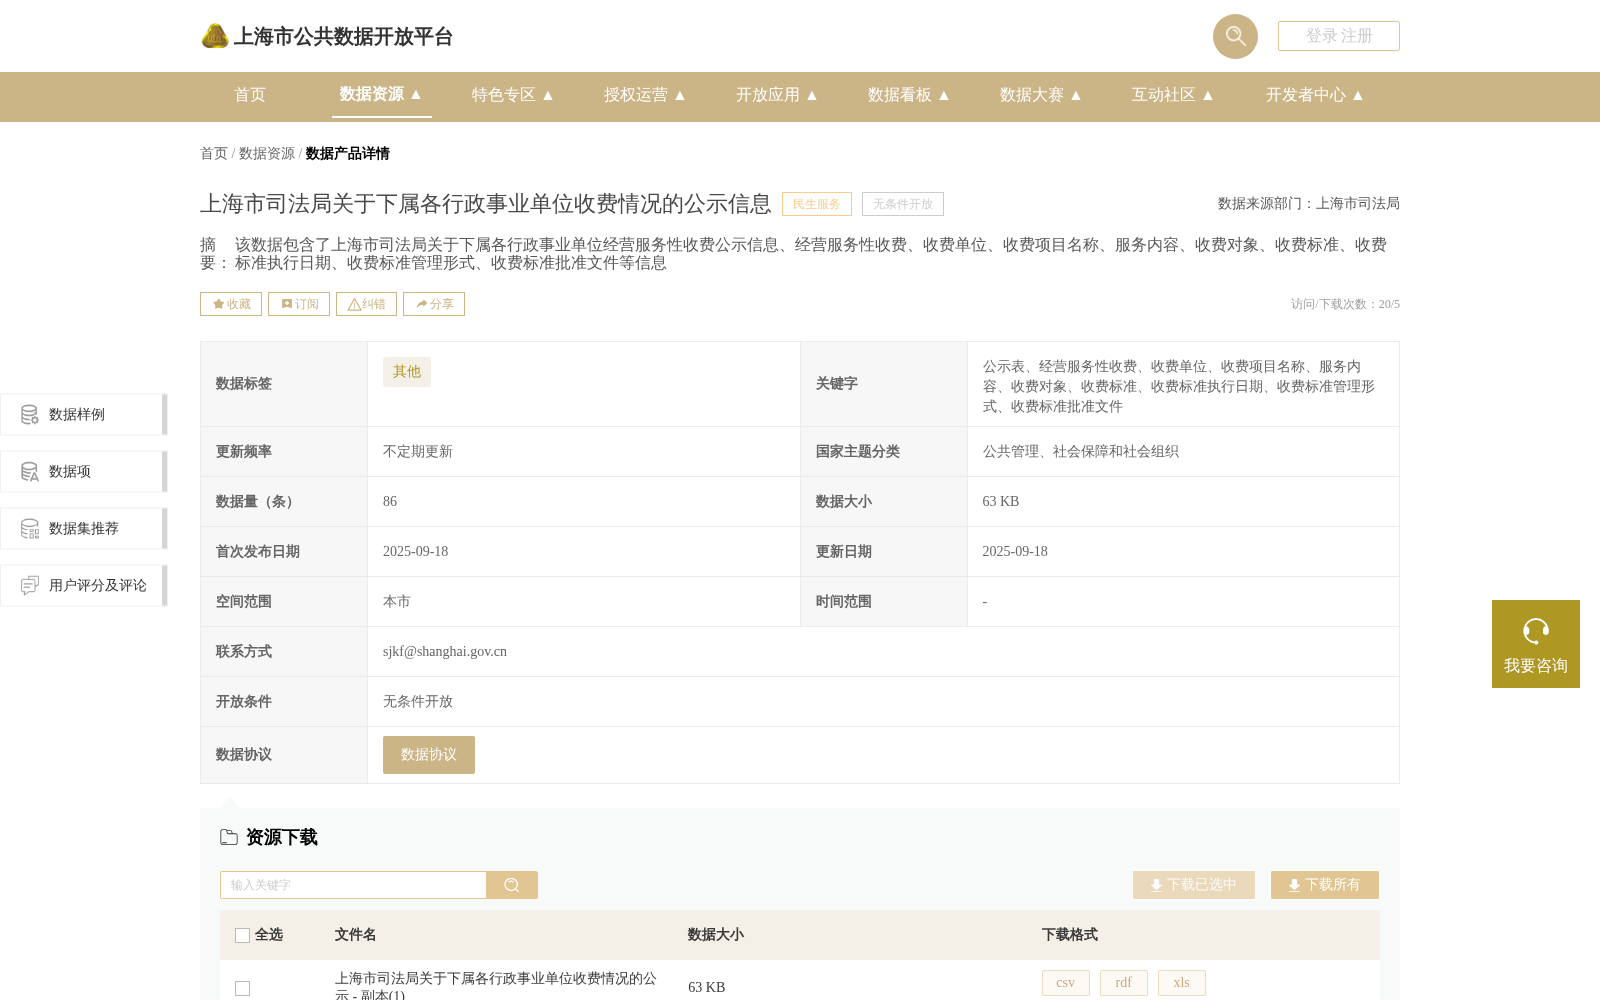
Task: Click the 无条件开放 tag near title
Action: (903, 204)
